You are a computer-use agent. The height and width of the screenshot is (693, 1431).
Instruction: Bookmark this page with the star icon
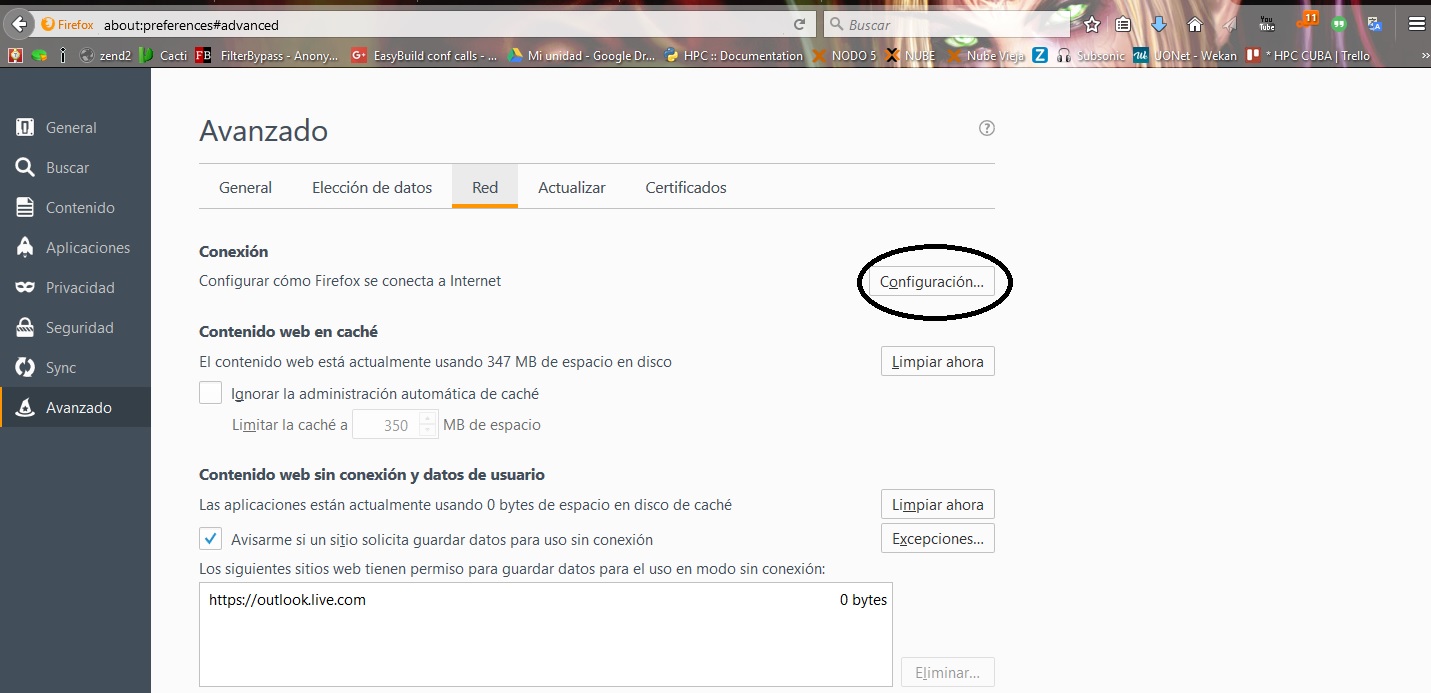1092,25
